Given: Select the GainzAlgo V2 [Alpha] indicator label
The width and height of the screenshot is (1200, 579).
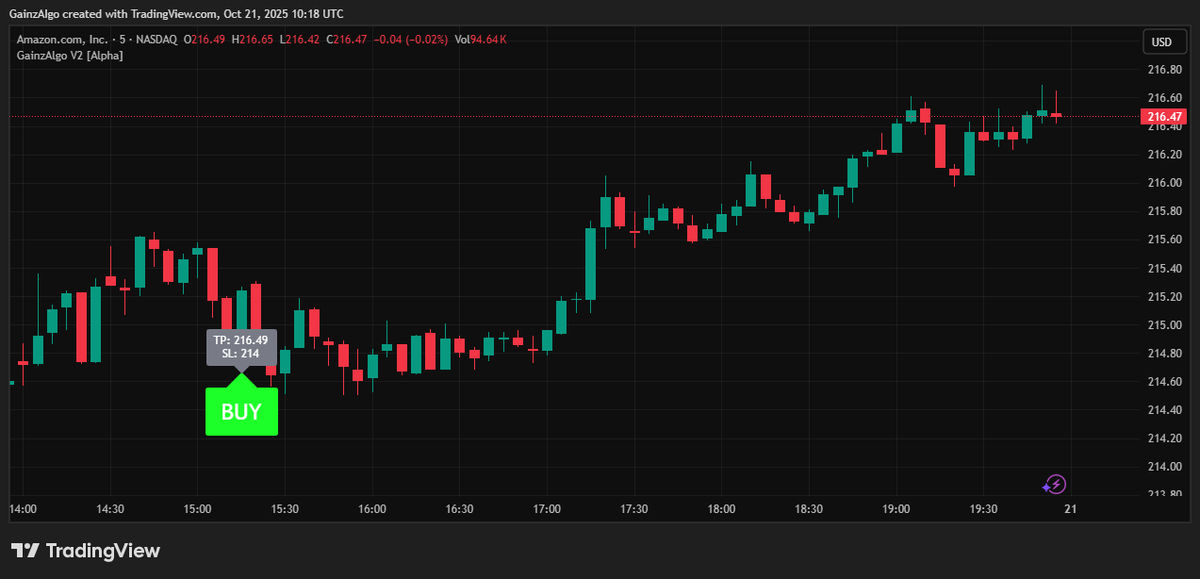Looking at the screenshot, I should pyautogui.click(x=68, y=55).
